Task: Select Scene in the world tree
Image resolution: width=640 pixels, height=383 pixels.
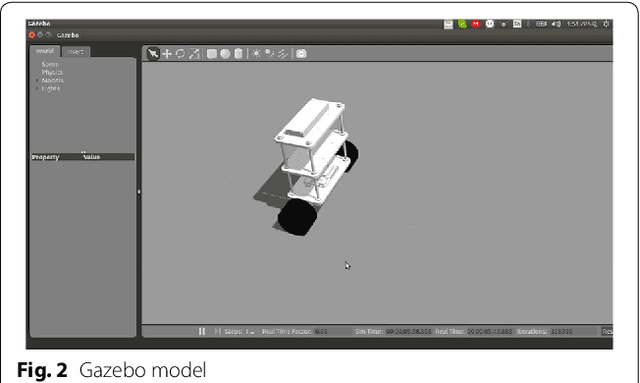Action: coord(50,64)
